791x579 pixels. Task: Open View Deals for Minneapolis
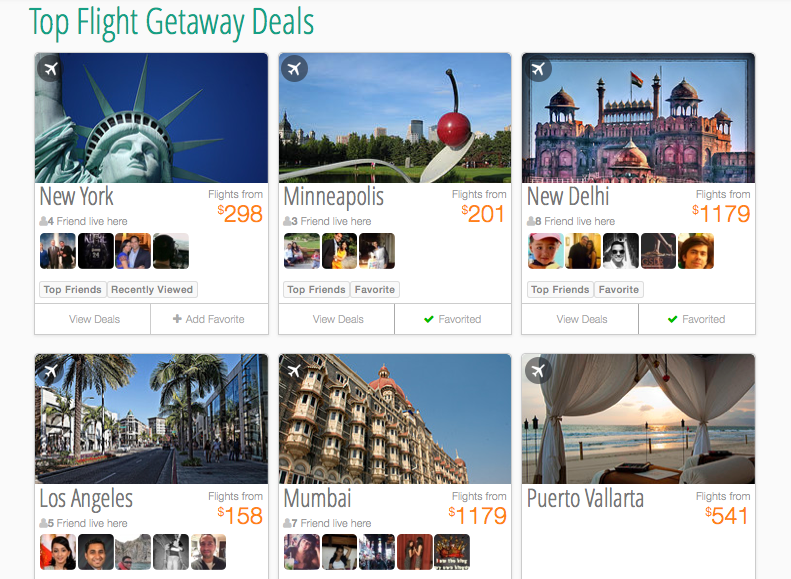click(336, 319)
